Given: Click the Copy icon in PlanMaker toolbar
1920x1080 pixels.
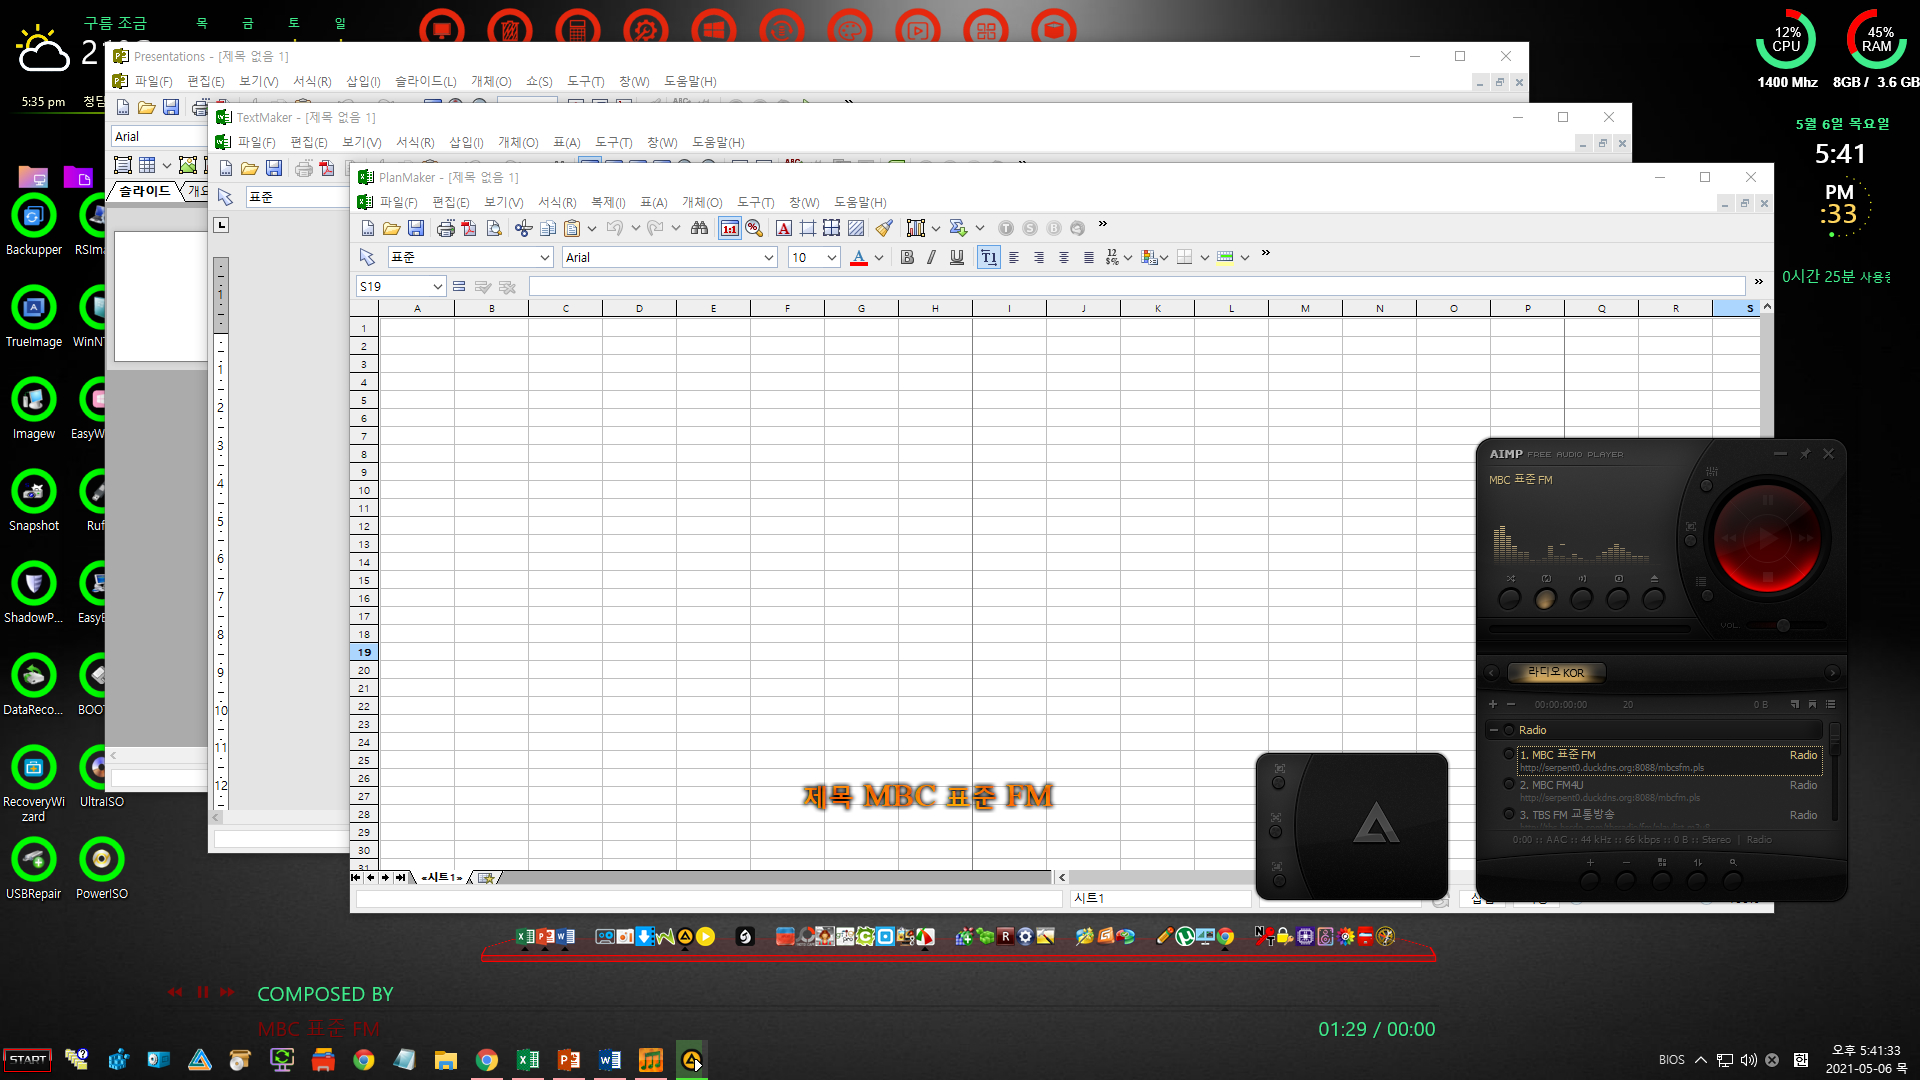Looking at the screenshot, I should [547, 228].
